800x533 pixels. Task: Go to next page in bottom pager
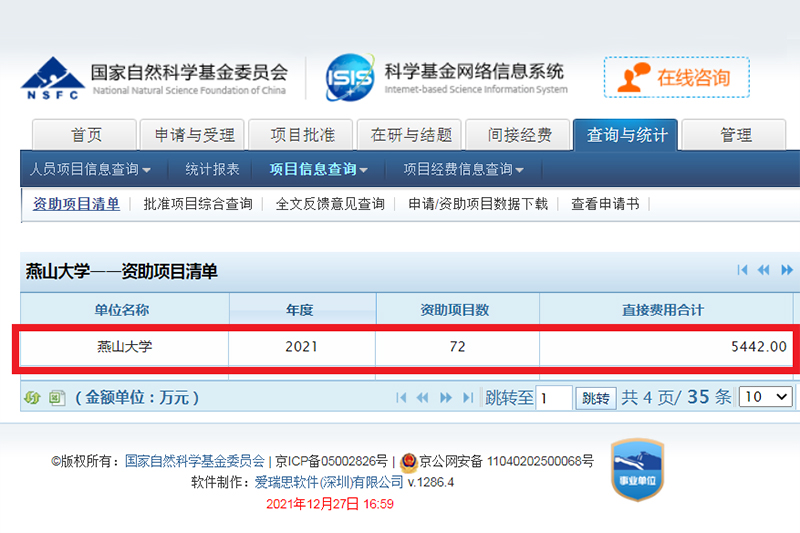(x=447, y=398)
